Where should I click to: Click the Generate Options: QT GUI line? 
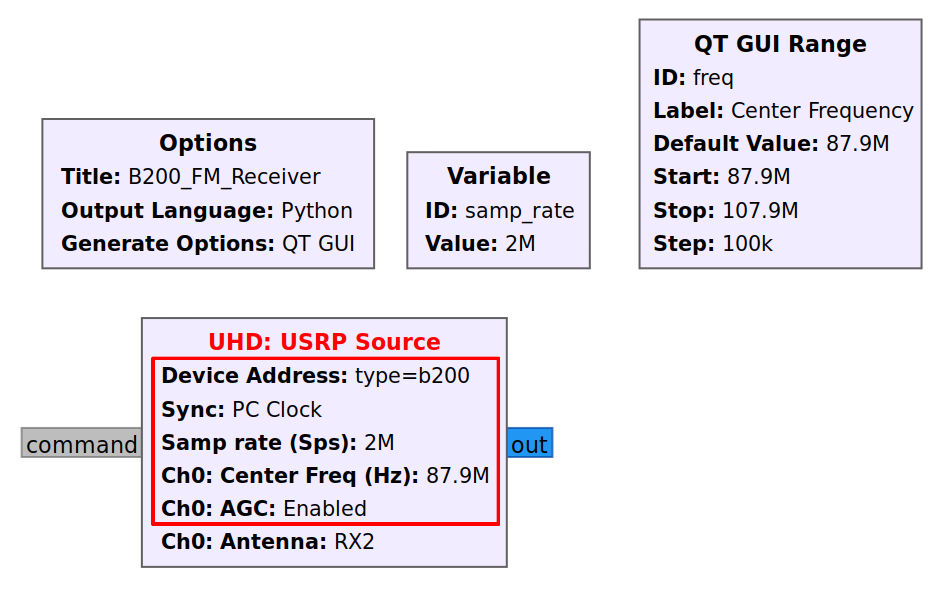pyautogui.click(x=208, y=243)
